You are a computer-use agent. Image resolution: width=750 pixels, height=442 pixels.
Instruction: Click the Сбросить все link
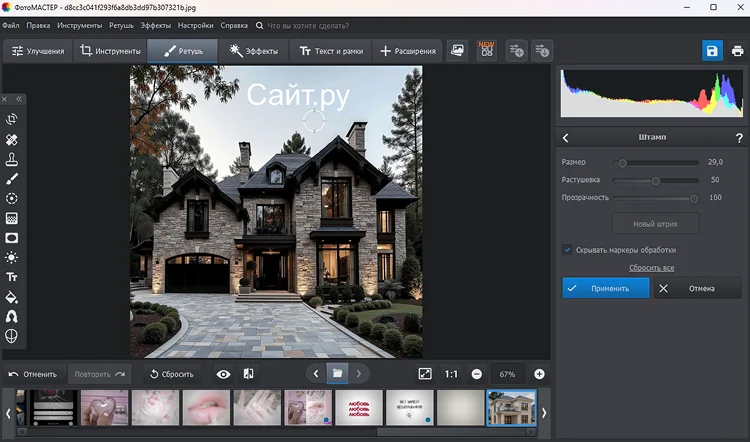[x=651, y=268]
